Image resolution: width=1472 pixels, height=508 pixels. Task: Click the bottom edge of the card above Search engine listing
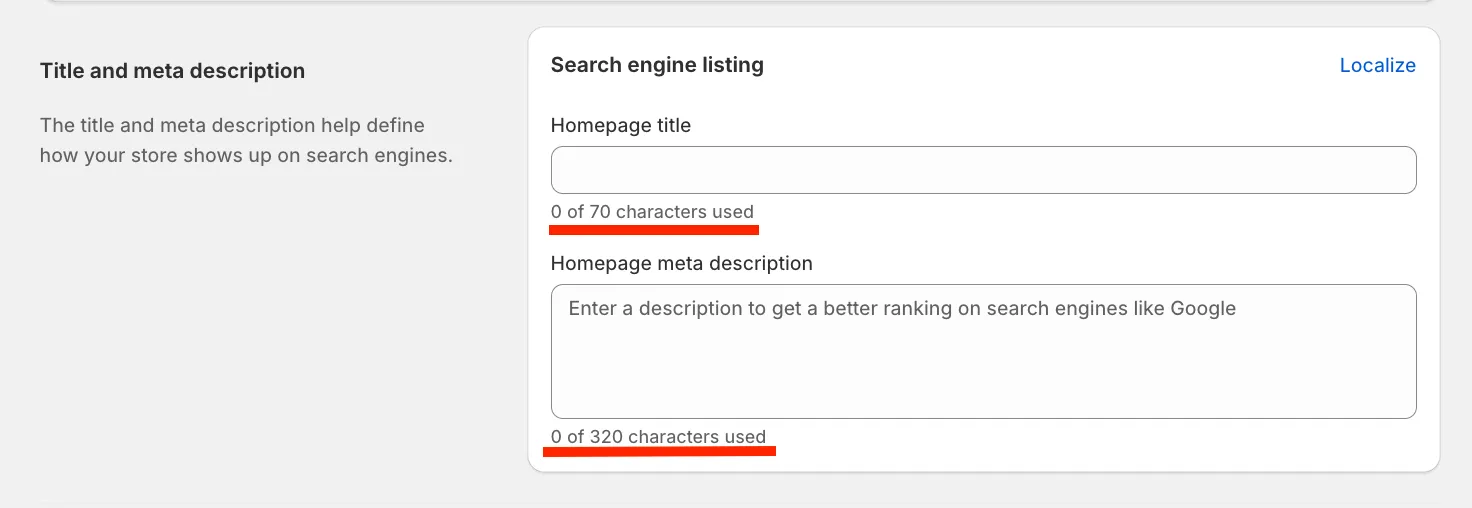click(x=736, y=2)
